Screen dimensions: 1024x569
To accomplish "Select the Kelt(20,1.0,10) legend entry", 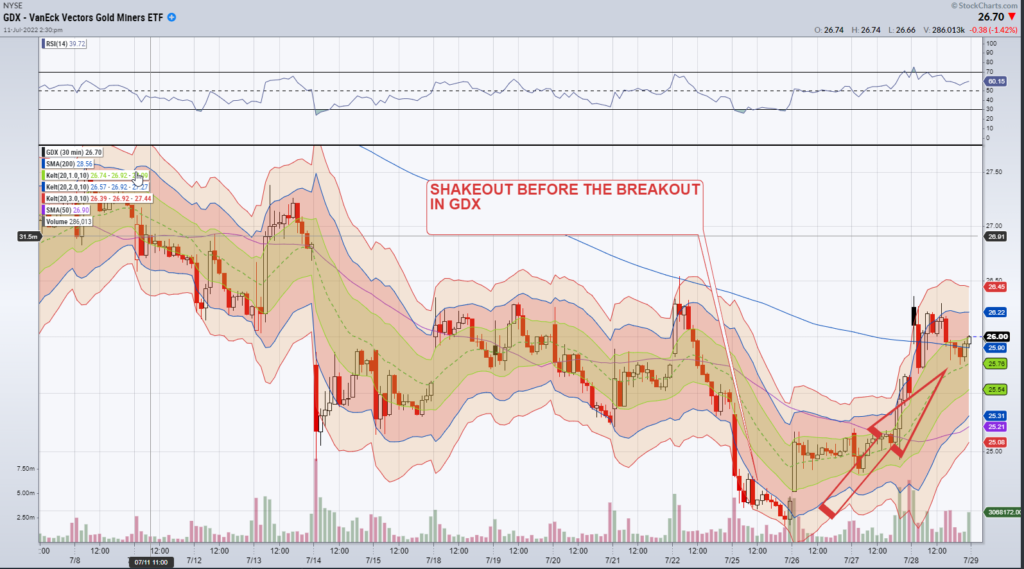I will point(97,176).
